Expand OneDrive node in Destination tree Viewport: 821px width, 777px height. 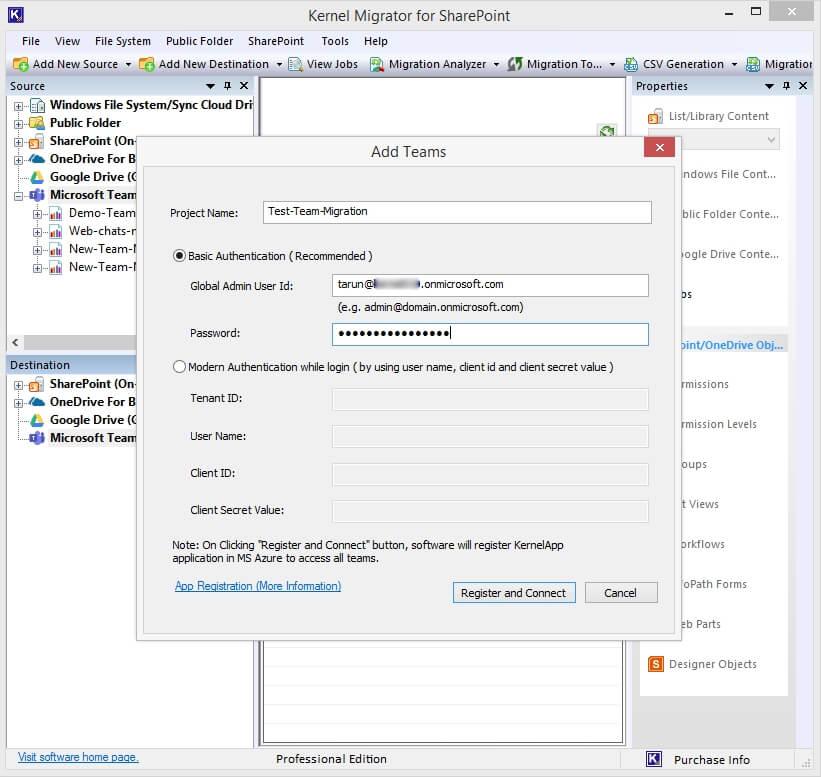point(18,404)
